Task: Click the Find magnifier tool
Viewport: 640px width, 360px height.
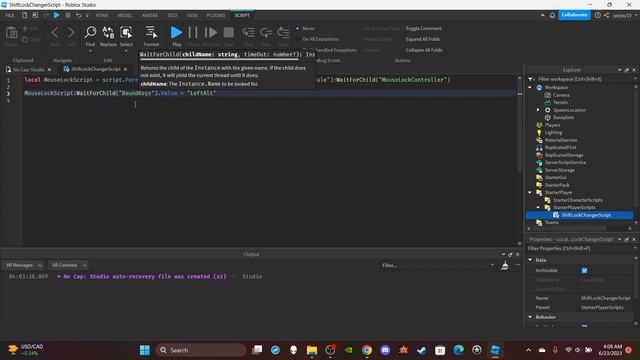Action: [x=90, y=33]
